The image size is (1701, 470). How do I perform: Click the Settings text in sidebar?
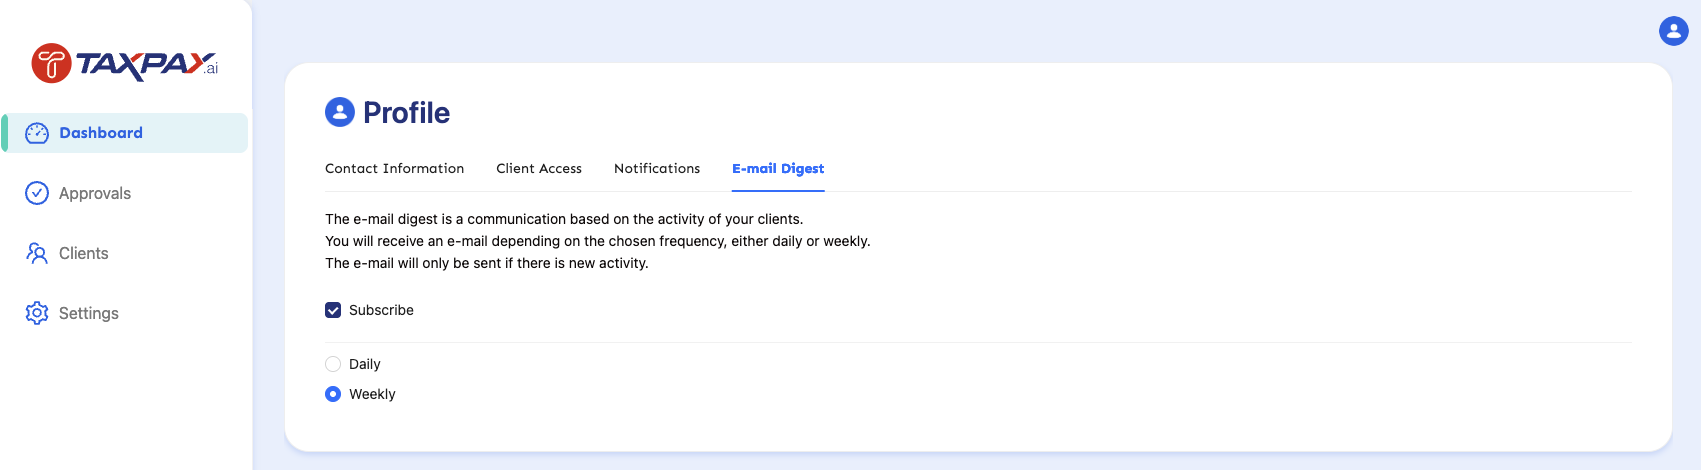[x=89, y=313]
